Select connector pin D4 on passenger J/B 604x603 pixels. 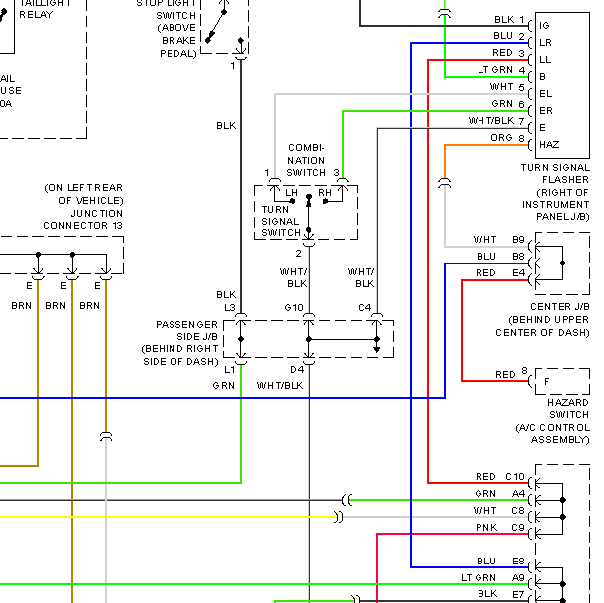pos(297,370)
